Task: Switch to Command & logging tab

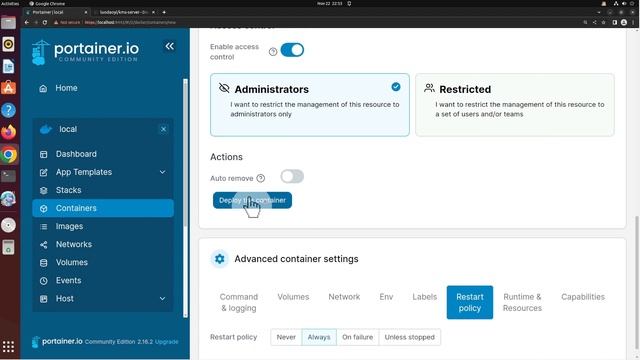Action: (239, 302)
